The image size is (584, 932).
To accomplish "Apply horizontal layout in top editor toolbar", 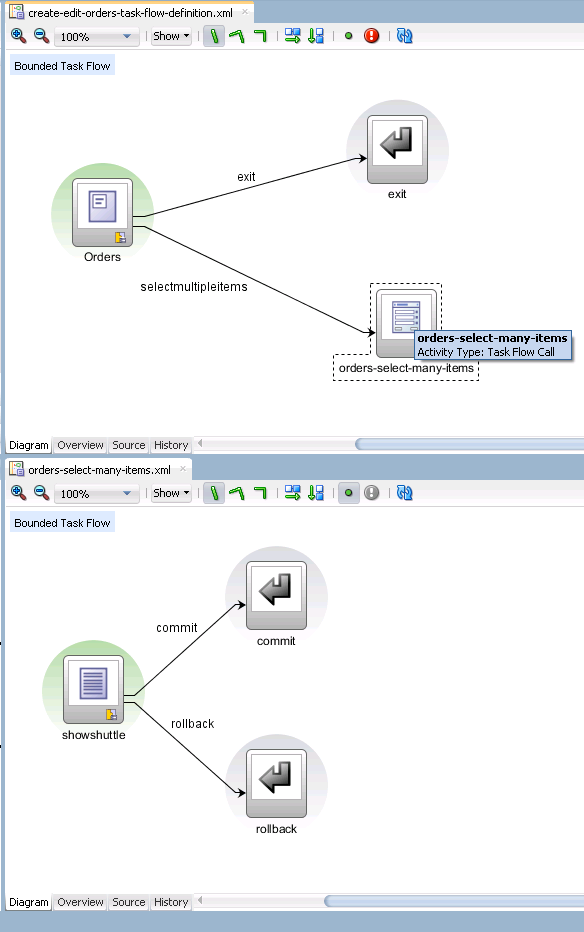I will [x=292, y=36].
